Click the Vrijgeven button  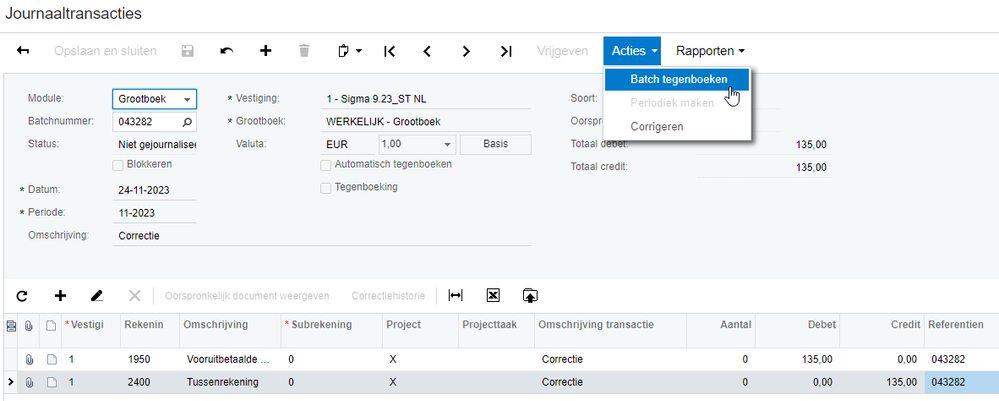(563, 51)
